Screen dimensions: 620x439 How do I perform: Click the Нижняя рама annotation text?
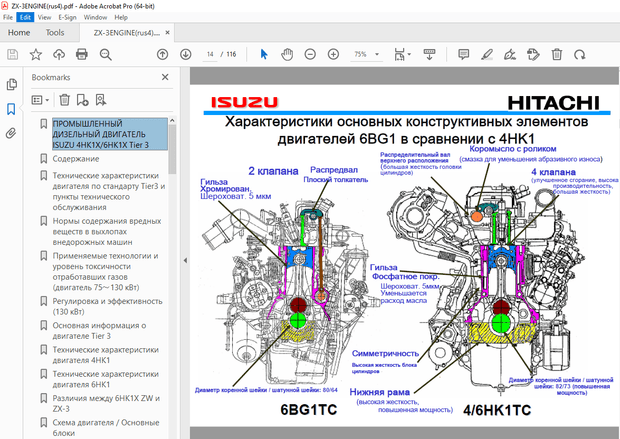(x=380, y=392)
